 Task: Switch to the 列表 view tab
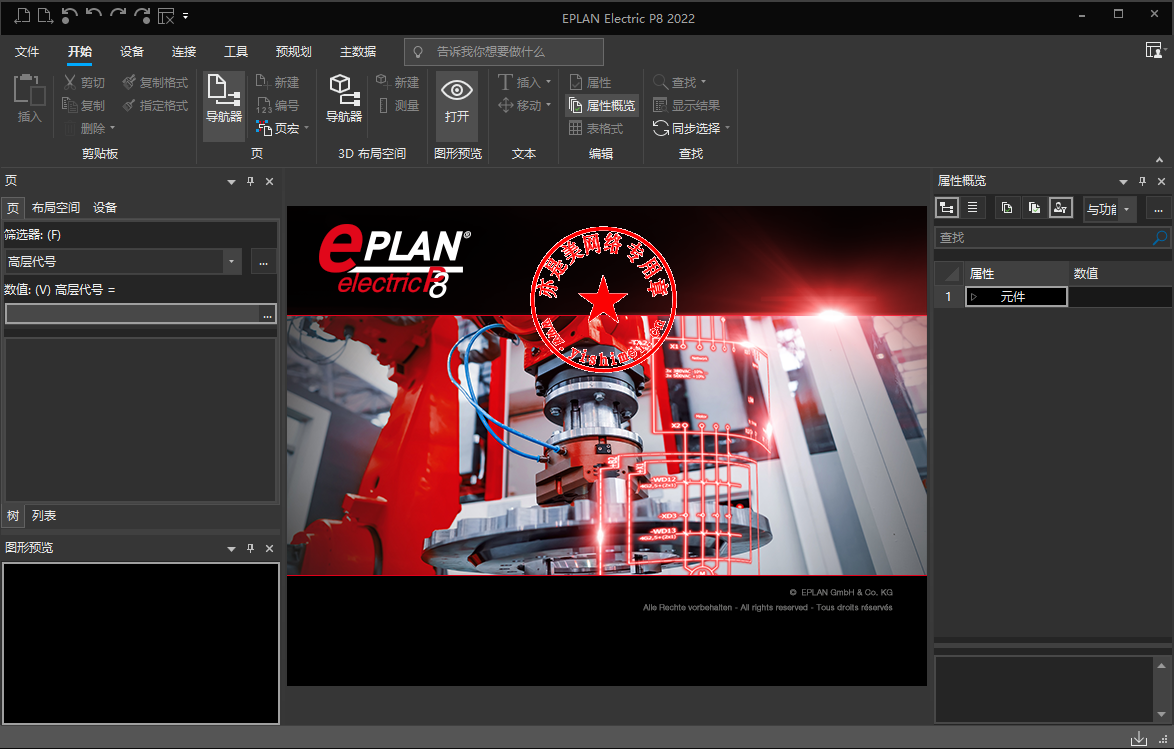43,516
